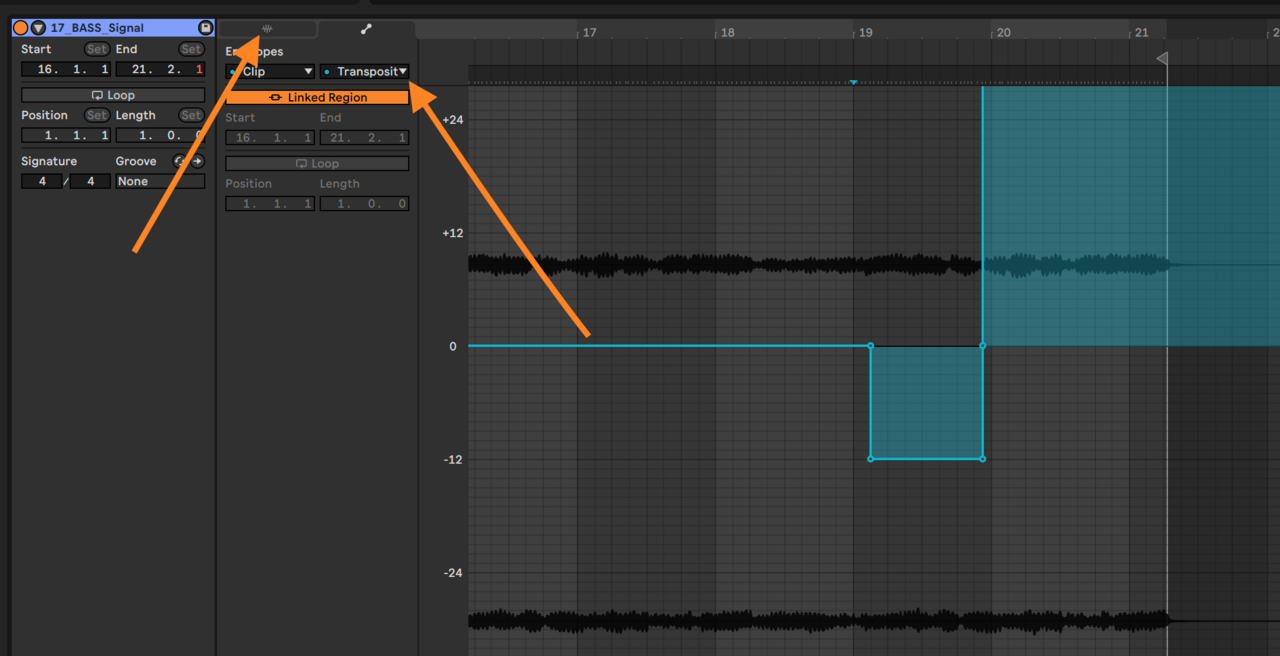
Task: Select the envelope Position field
Action: [270, 203]
